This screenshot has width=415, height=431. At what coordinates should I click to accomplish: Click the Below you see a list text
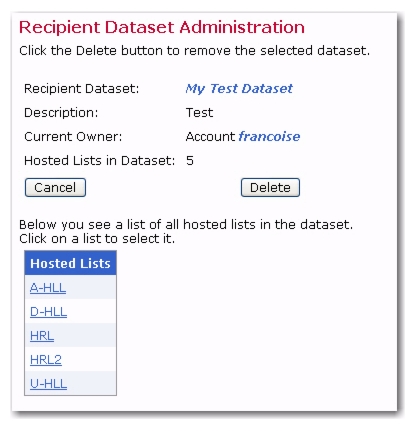pos(186,224)
